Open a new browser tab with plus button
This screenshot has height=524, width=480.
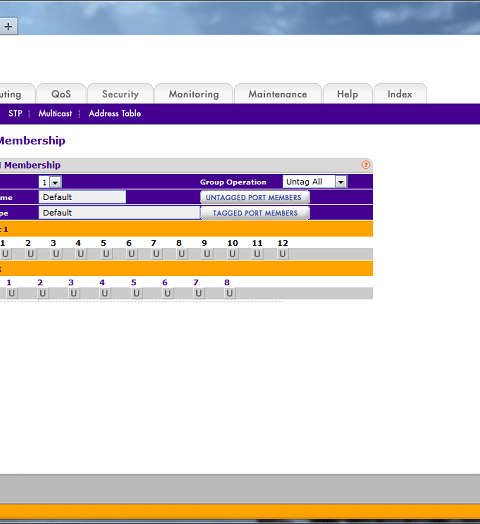[x=8, y=26]
